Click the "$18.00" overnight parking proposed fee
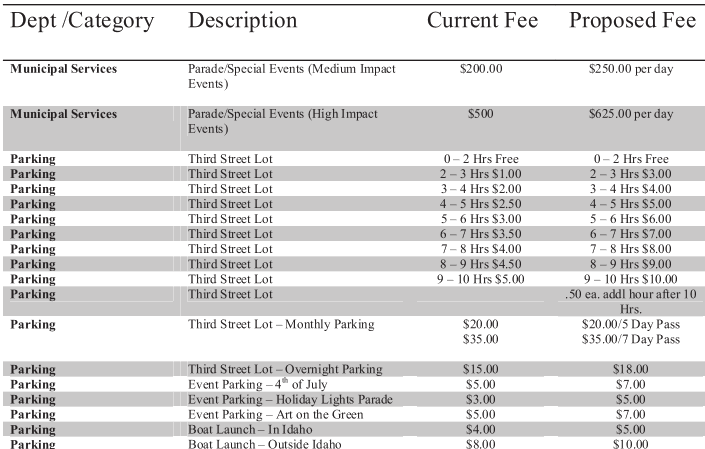Image resolution: width=705 pixels, height=449 pixels. coord(630,370)
